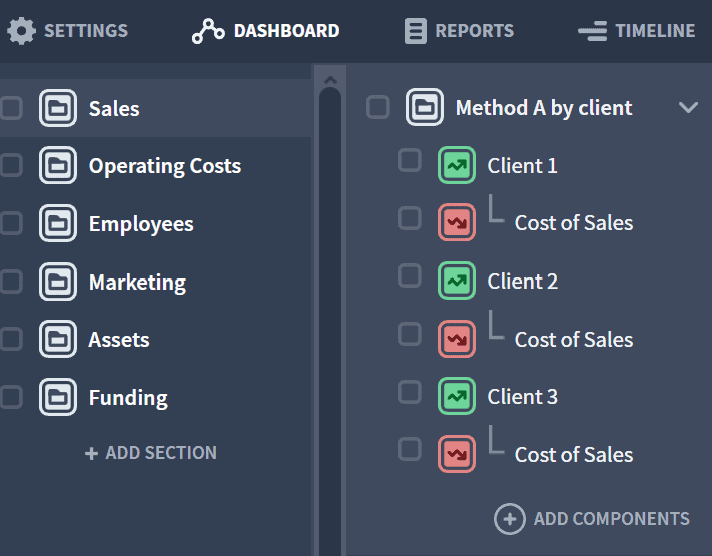This screenshot has width=712, height=556.
Task: Click the Sales section folder icon
Action: [x=58, y=108]
